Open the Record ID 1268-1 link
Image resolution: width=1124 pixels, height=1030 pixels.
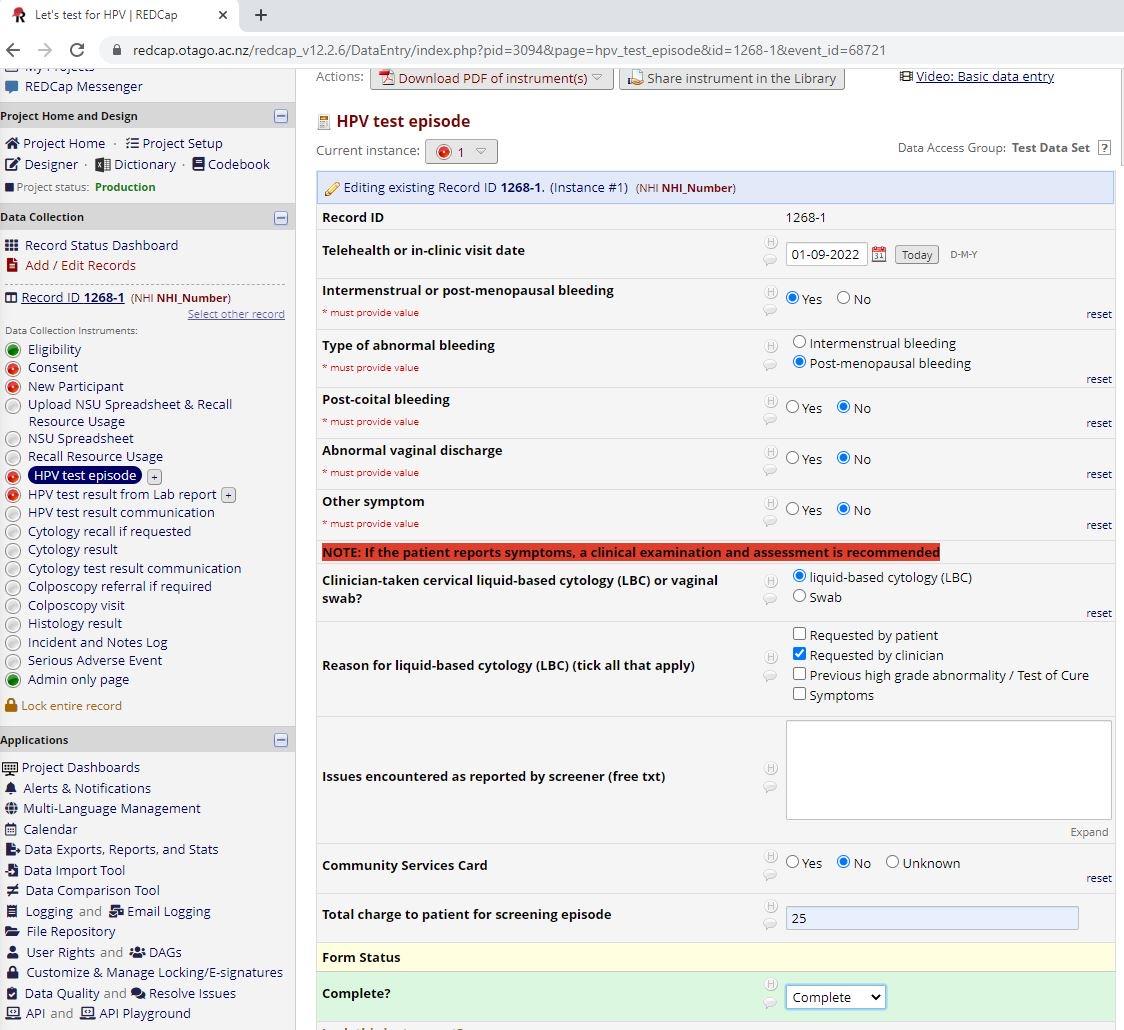tap(72, 297)
